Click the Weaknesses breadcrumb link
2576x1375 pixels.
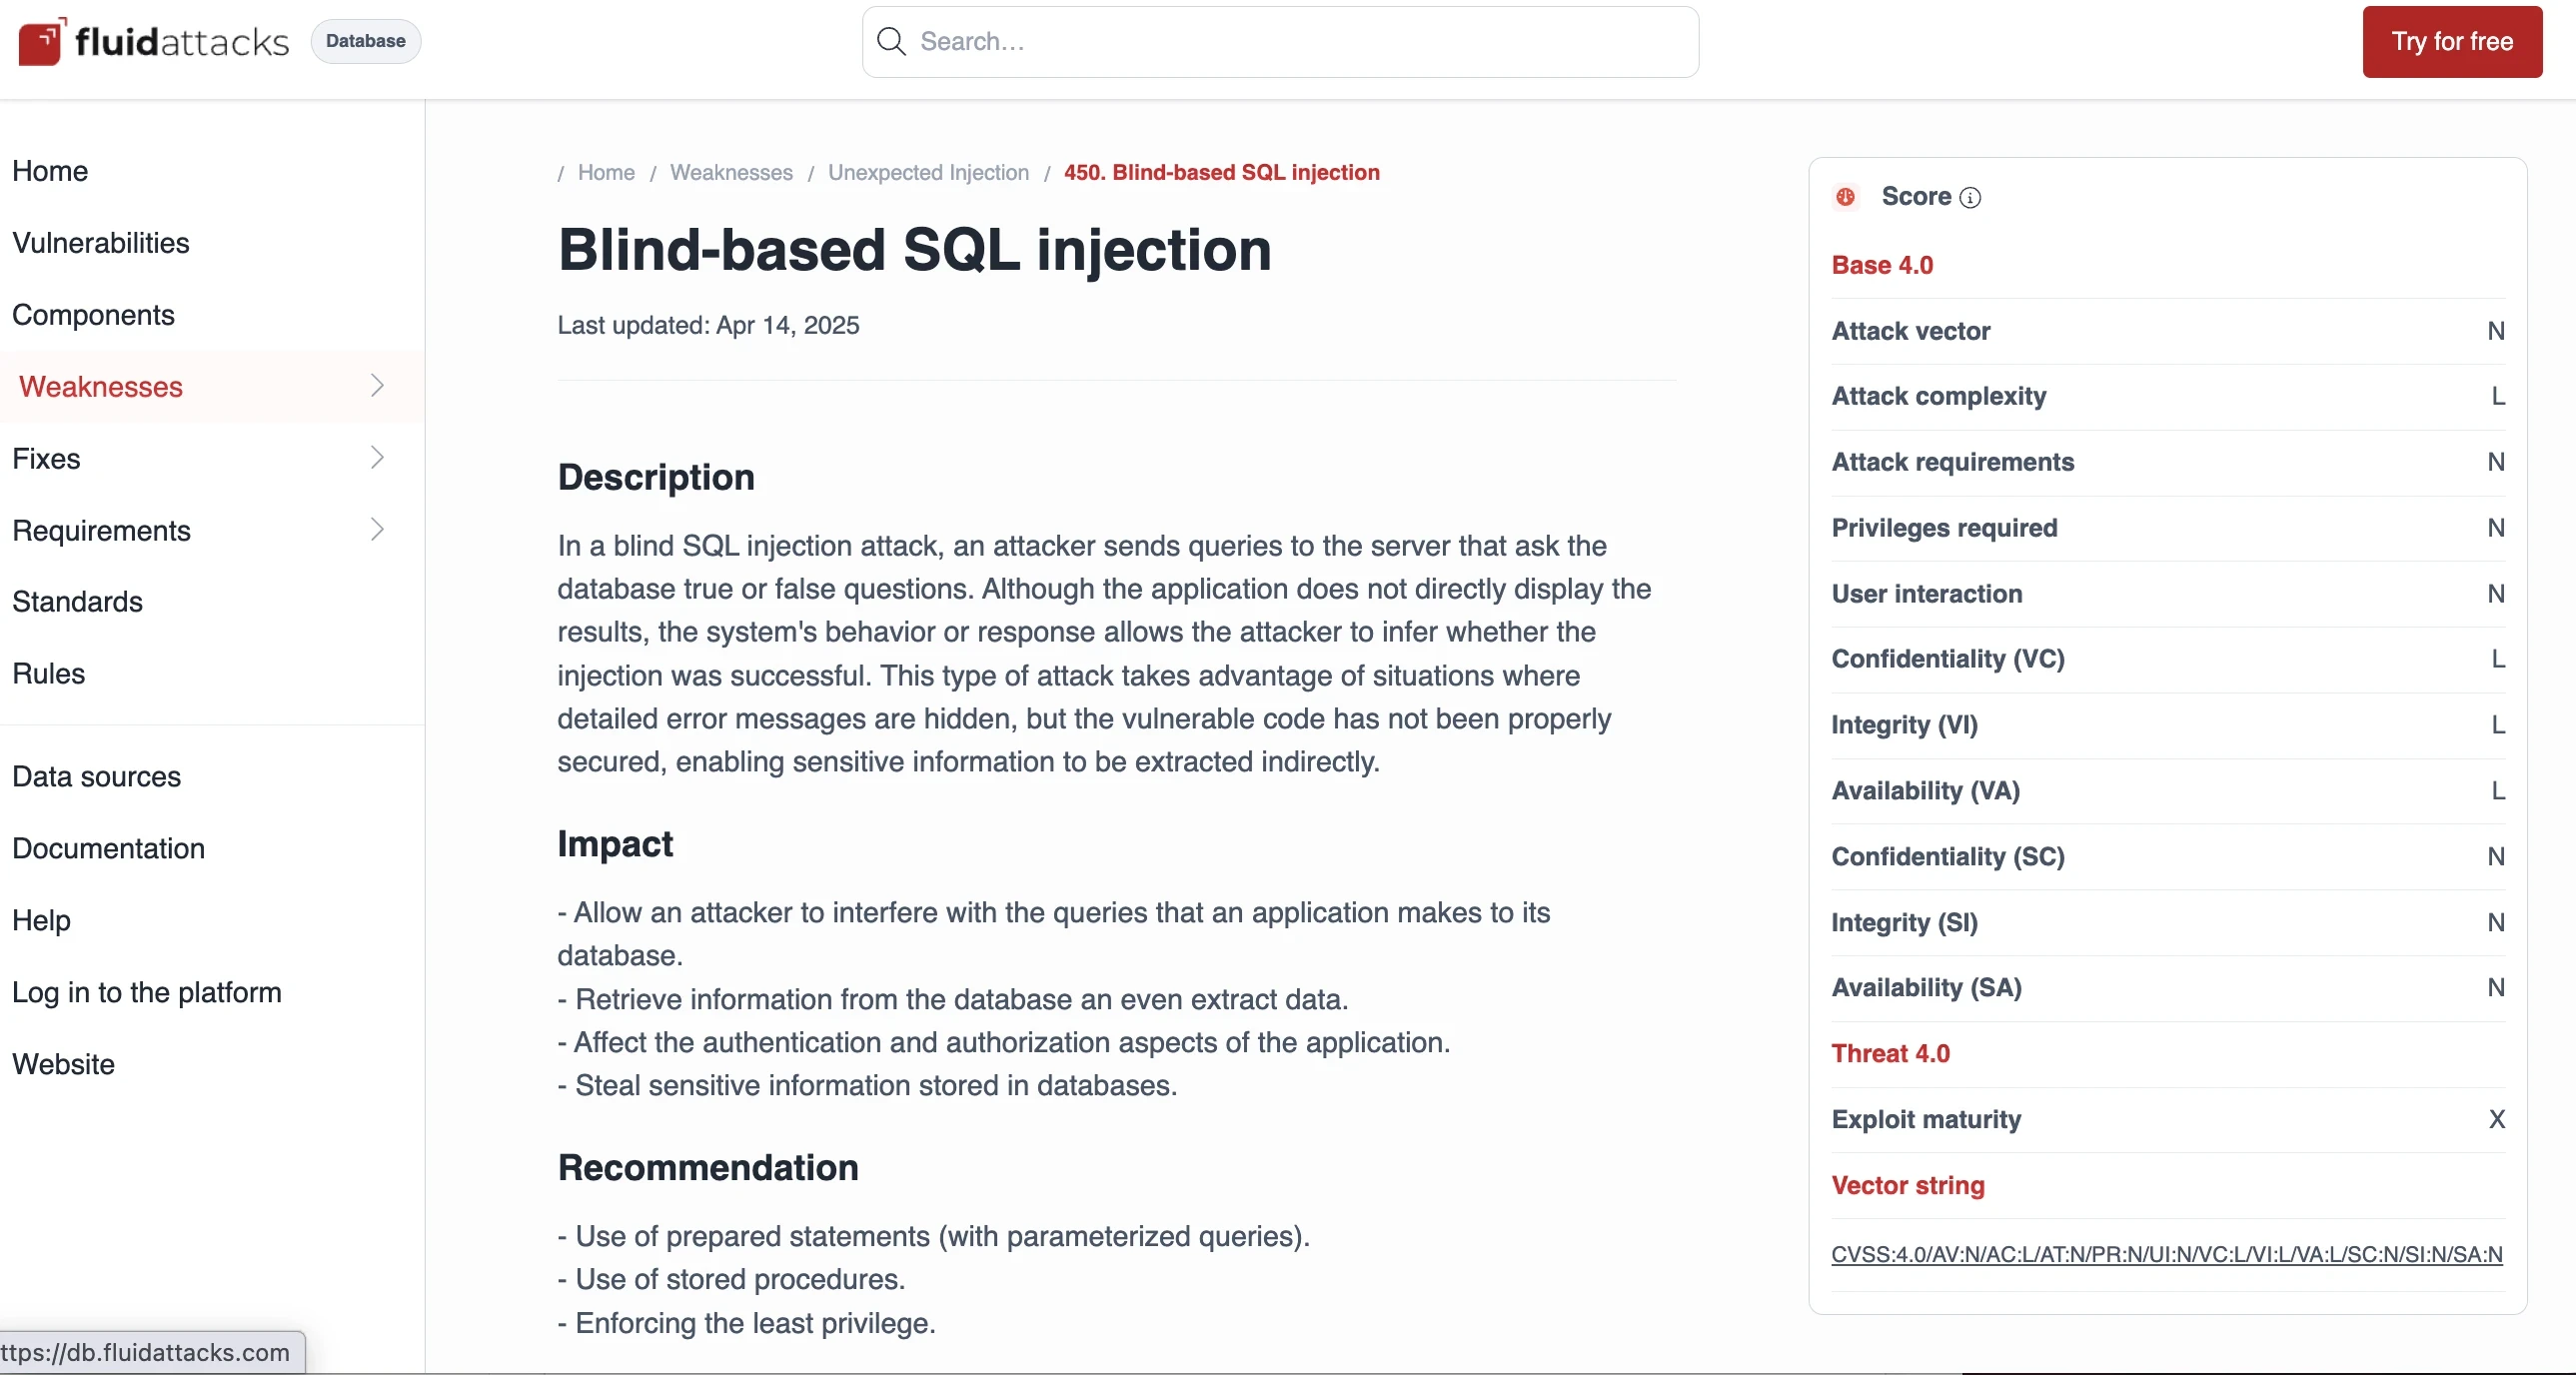(x=731, y=173)
